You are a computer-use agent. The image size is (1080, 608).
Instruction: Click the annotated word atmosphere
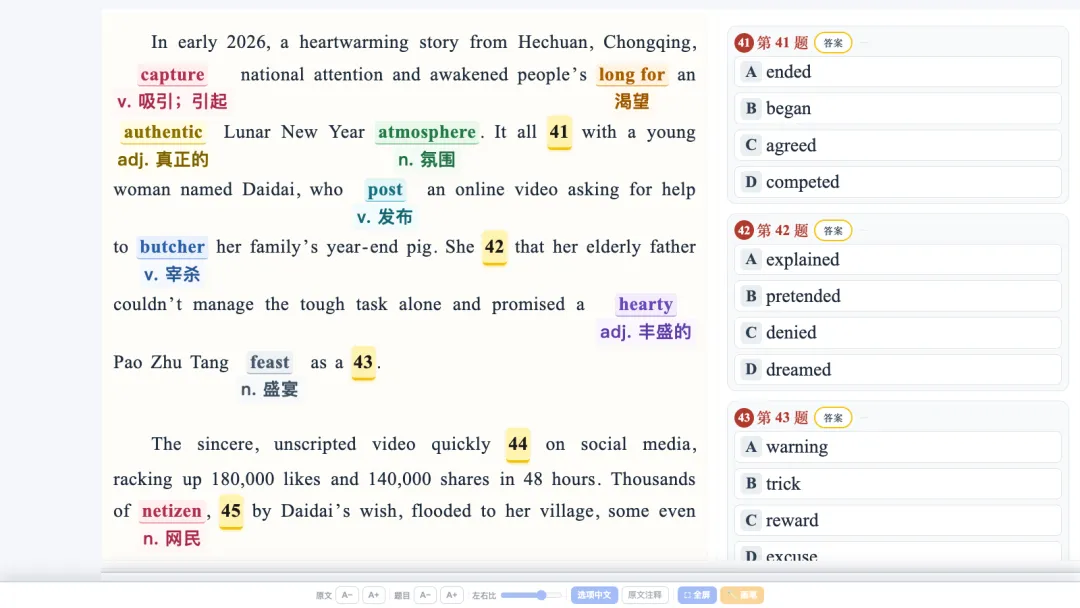coord(427,132)
